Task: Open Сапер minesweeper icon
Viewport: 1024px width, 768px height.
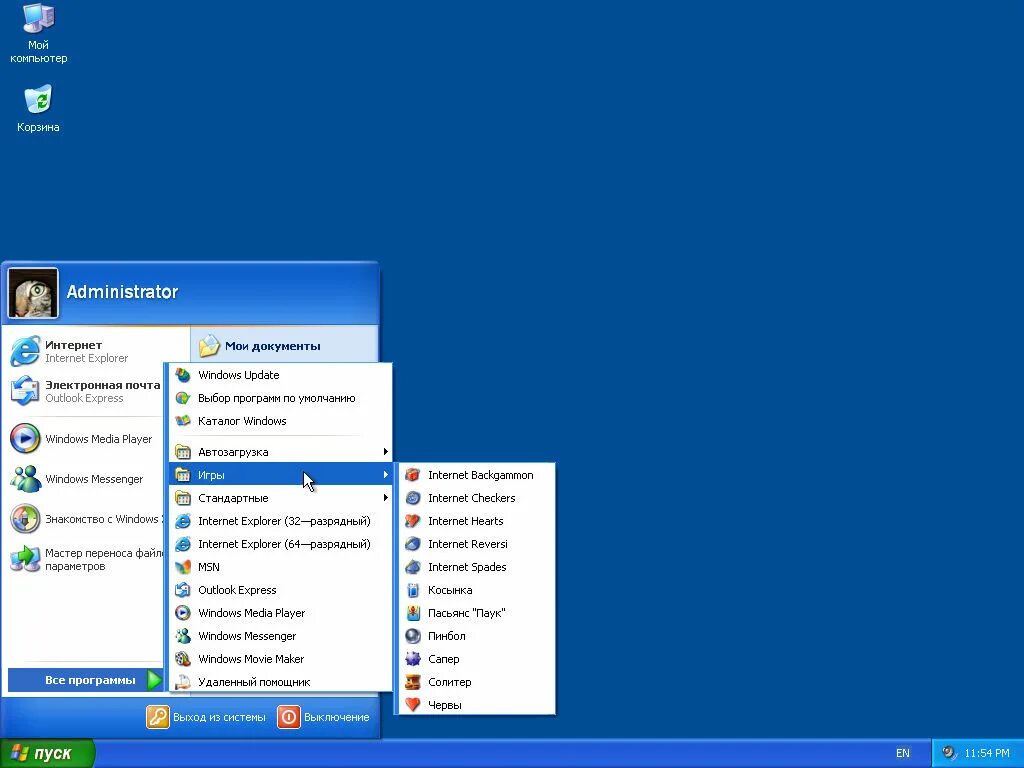Action: tap(413, 659)
